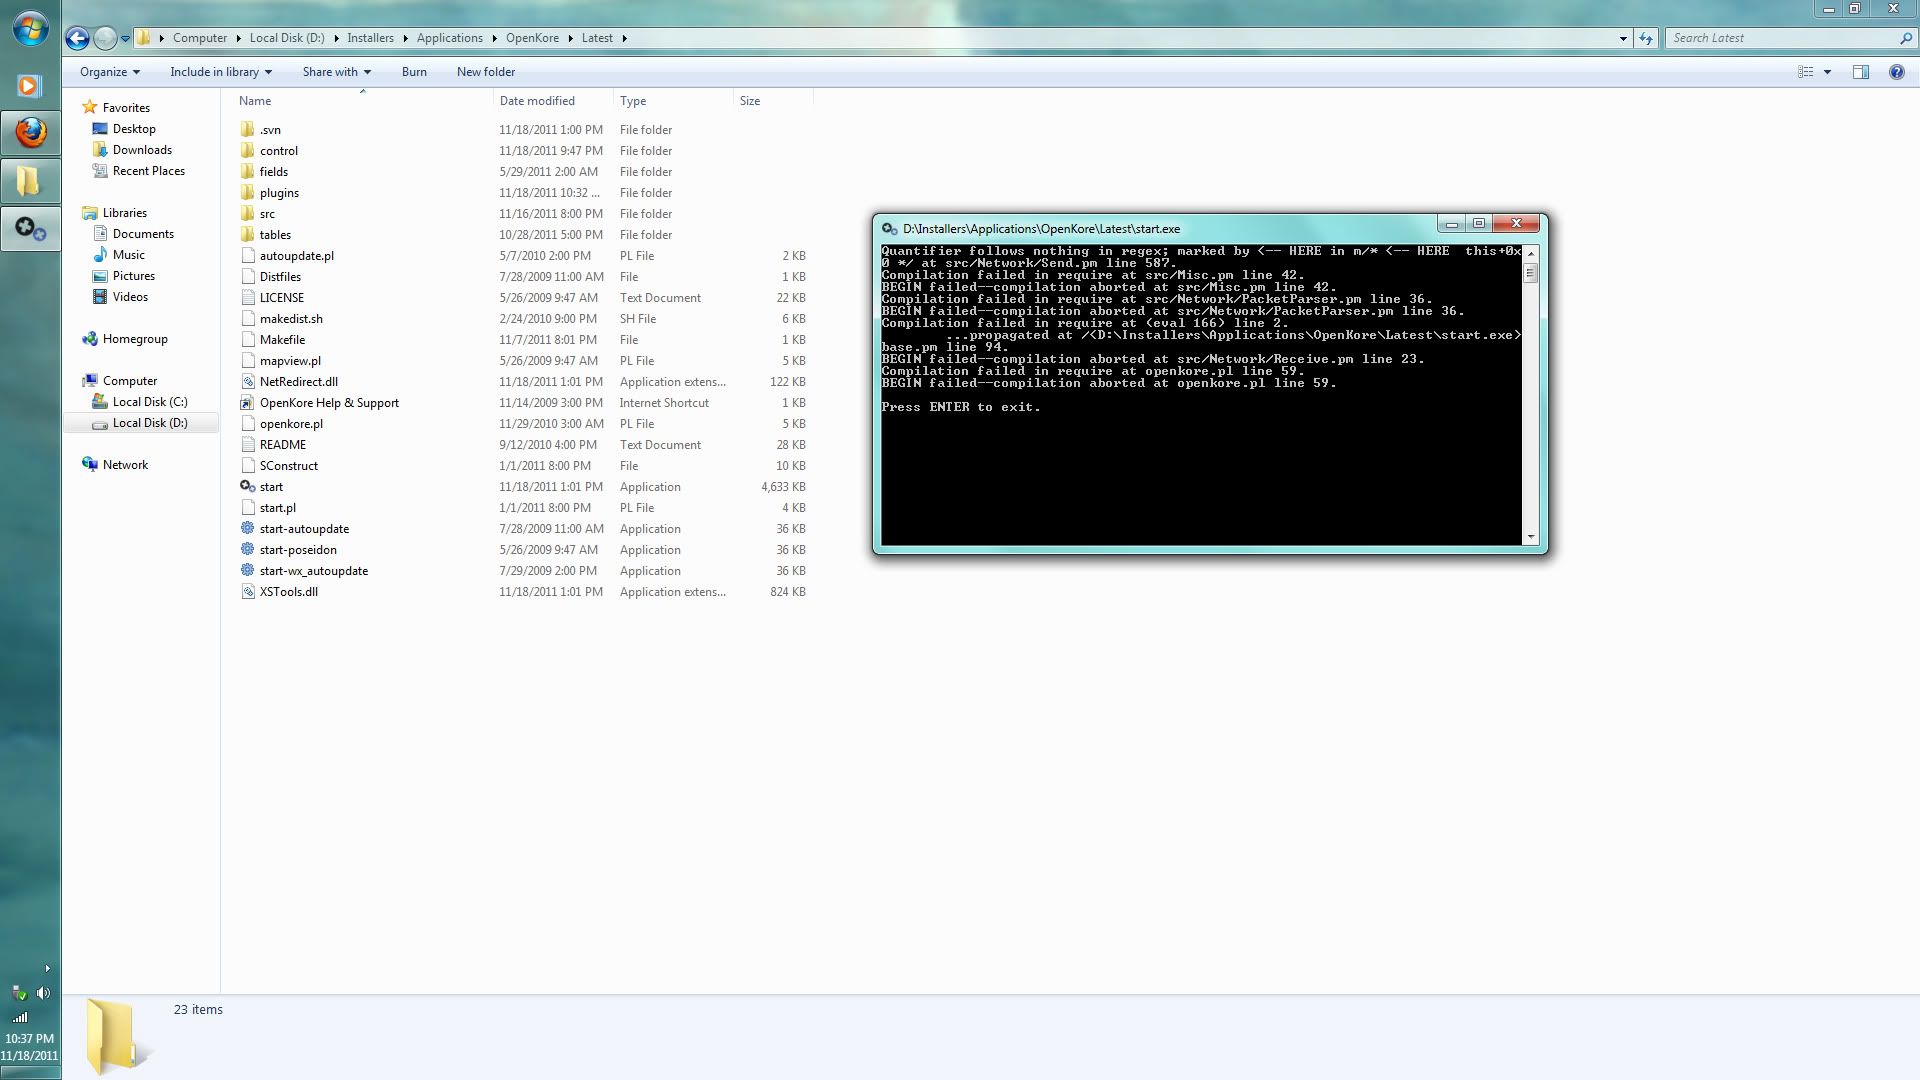1920x1080 pixels.
Task: Switch to start.exe taskbar gears icon
Action: 30,229
